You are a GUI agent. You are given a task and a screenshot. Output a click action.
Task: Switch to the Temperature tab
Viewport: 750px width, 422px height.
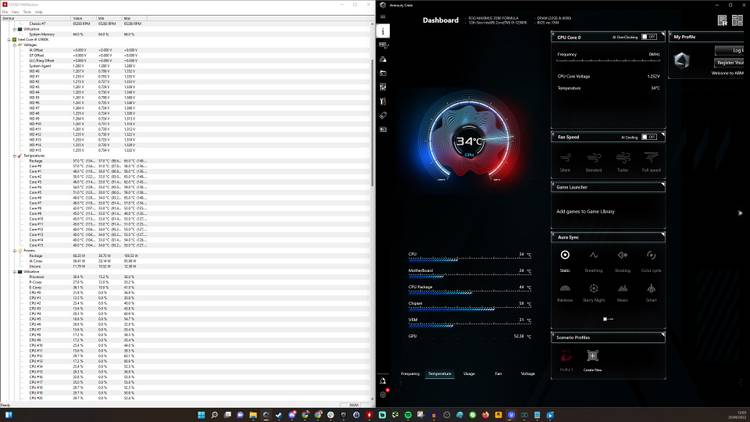coord(440,374)
